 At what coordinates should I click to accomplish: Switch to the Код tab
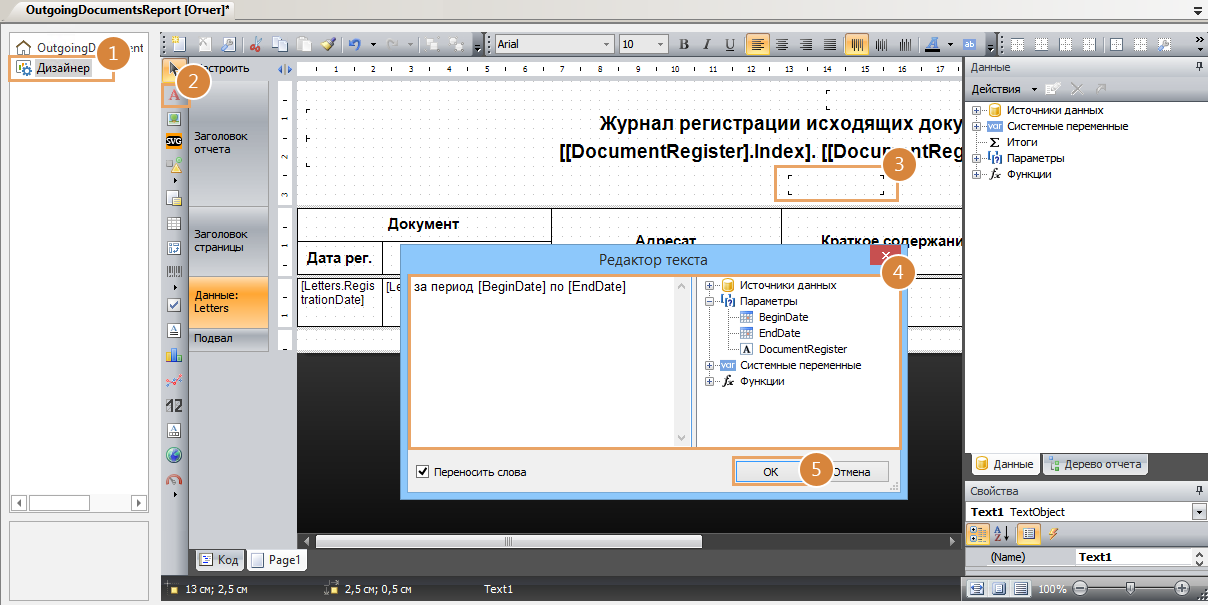coord(219,560)
